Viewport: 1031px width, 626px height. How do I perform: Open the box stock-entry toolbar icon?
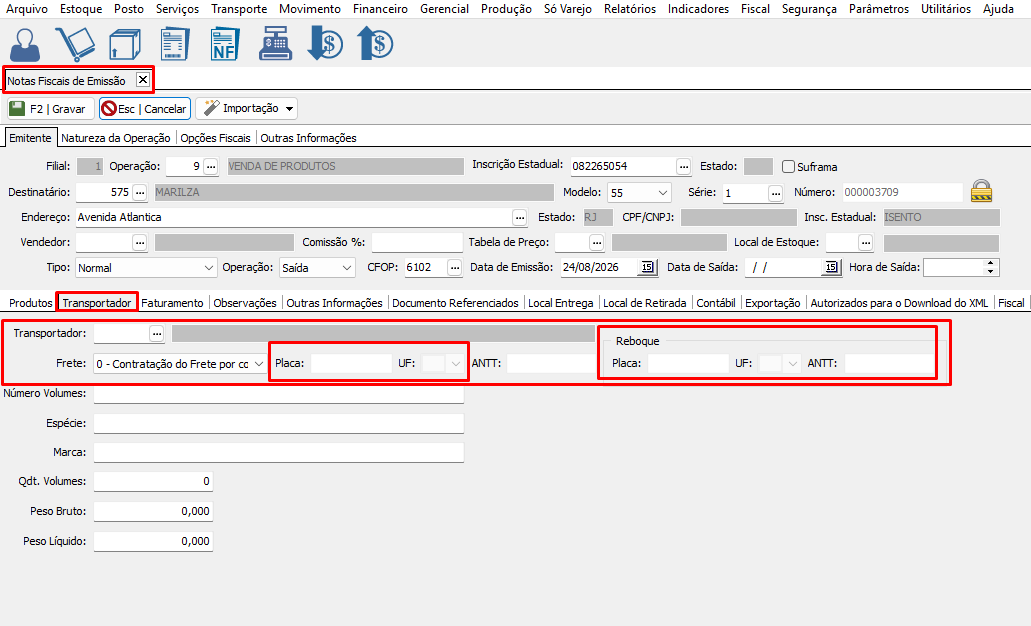point(124,45)
